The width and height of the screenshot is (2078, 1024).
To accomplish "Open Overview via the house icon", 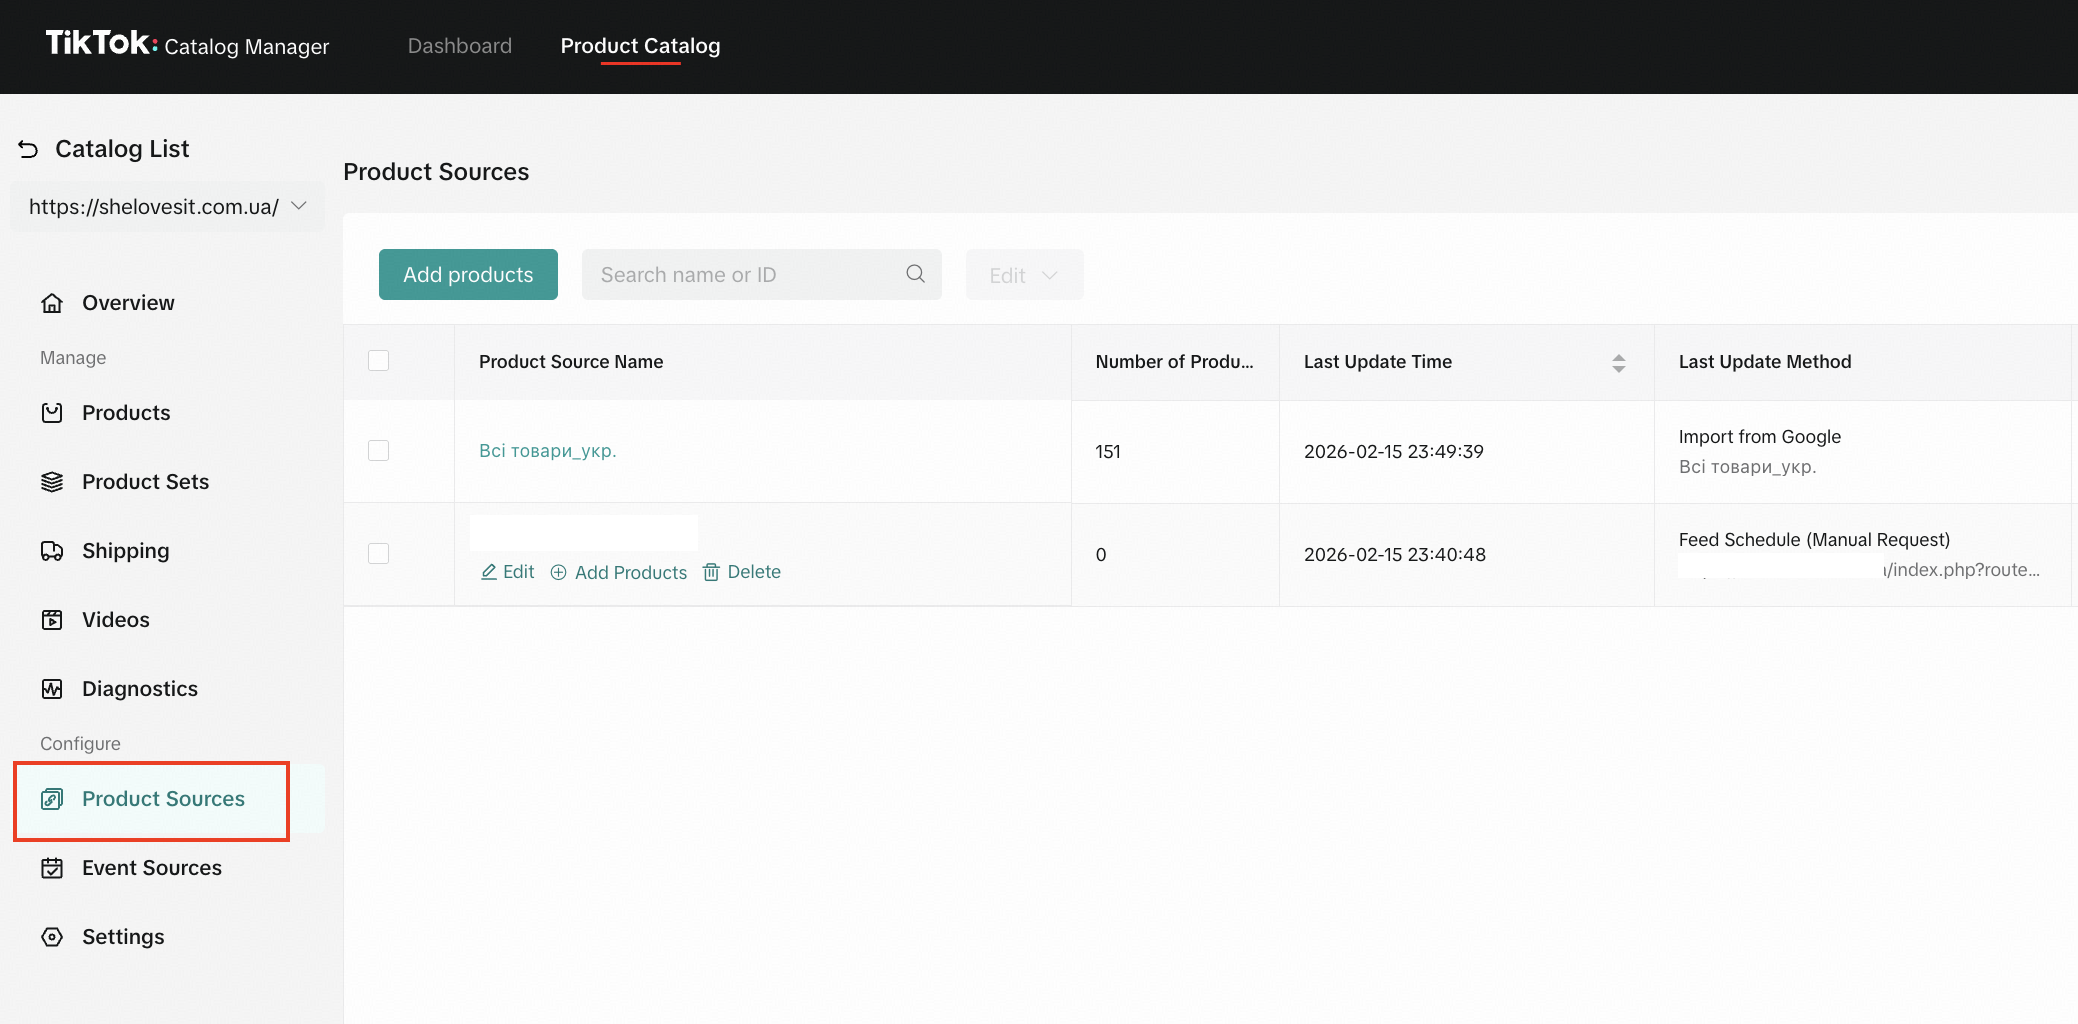I will point(52,303).
